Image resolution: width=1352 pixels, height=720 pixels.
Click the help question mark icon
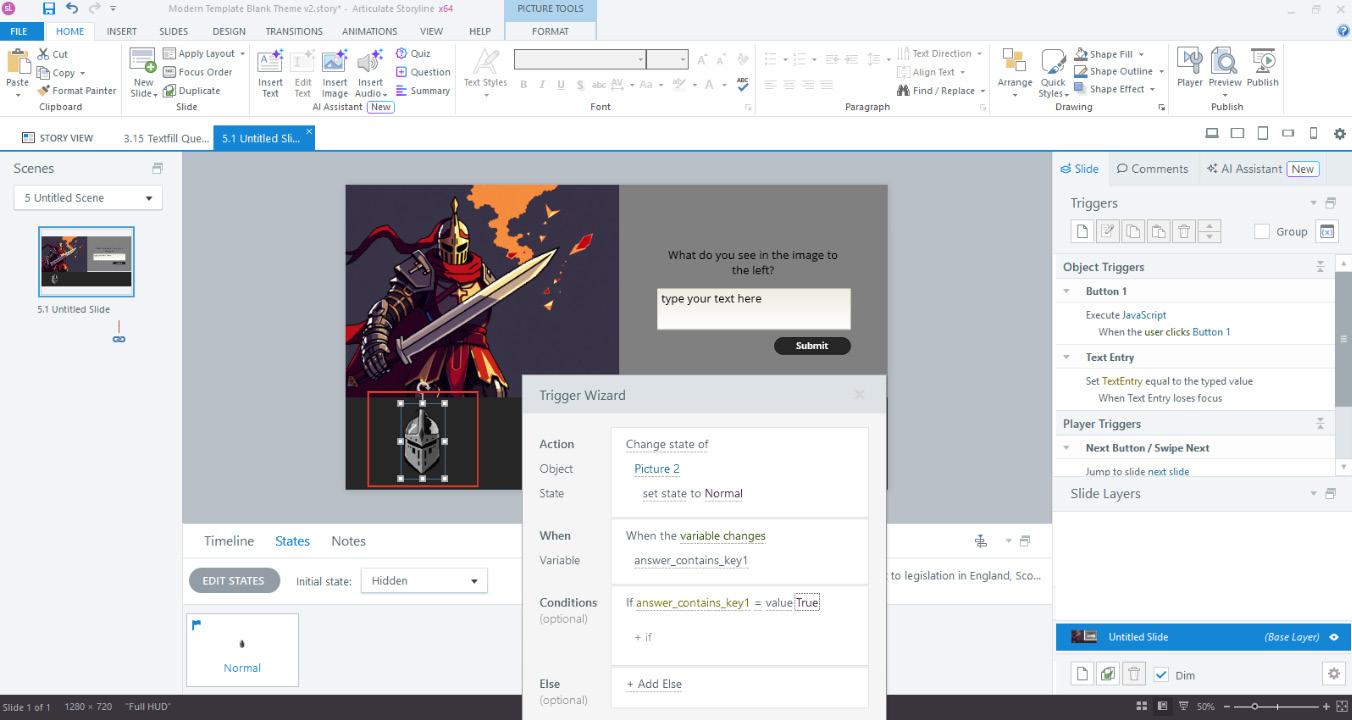(1343, 31)
